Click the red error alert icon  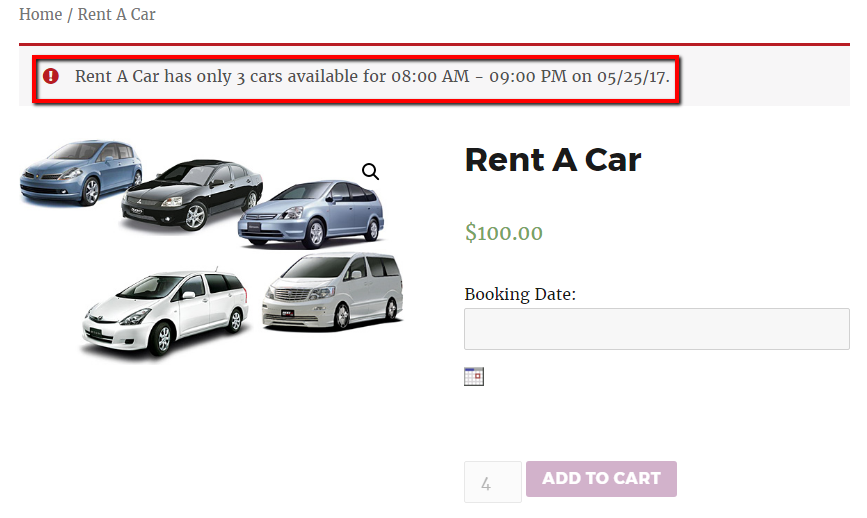(51, 76)
